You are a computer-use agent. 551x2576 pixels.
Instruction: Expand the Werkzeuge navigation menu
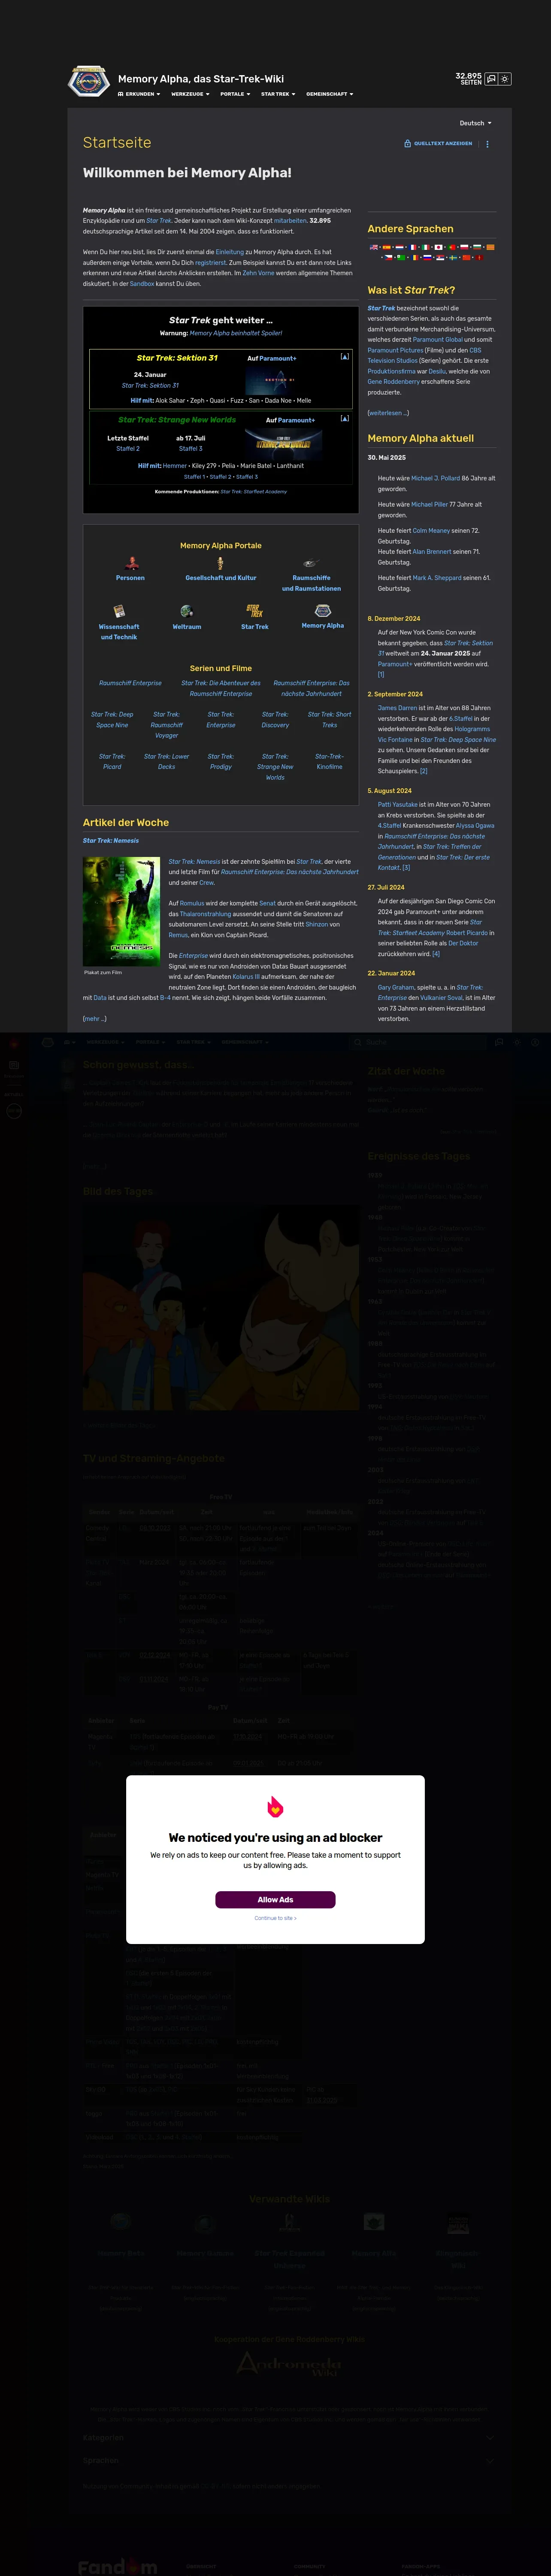190,94
